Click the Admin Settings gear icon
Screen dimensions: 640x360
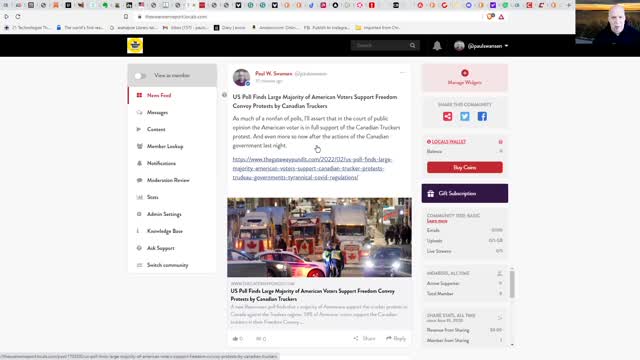[x=139, y=214]
